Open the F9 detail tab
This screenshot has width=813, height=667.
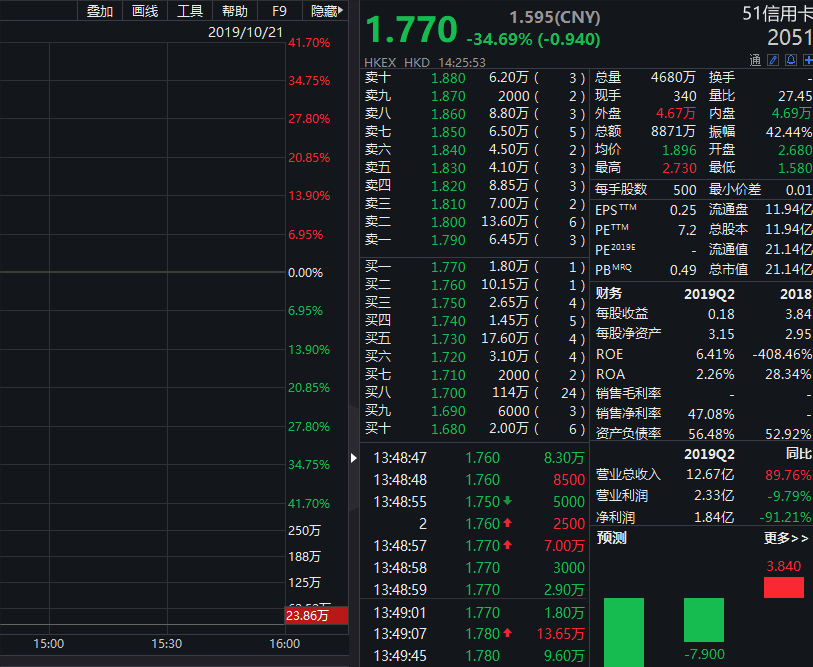pyautogui.click(x=279, y=11)
